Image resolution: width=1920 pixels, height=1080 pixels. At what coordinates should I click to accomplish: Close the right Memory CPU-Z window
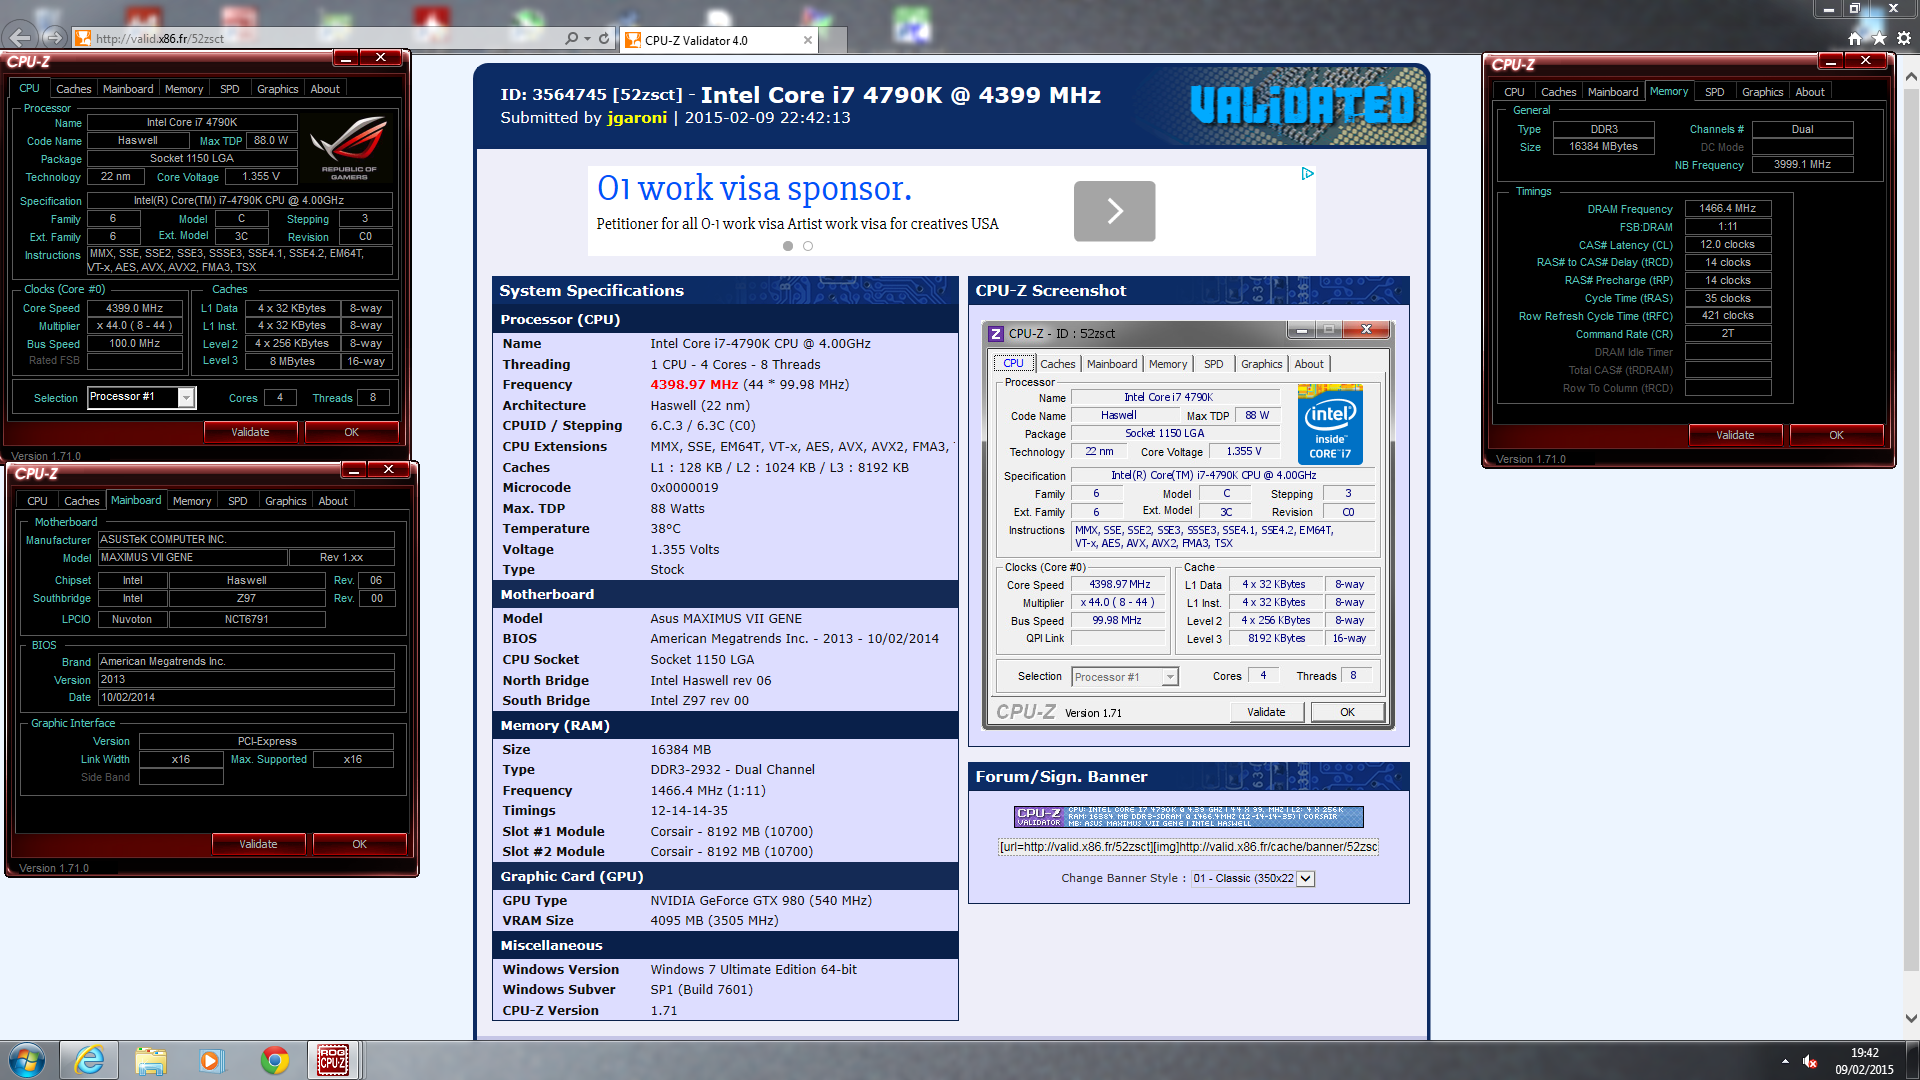(1866, 61)
